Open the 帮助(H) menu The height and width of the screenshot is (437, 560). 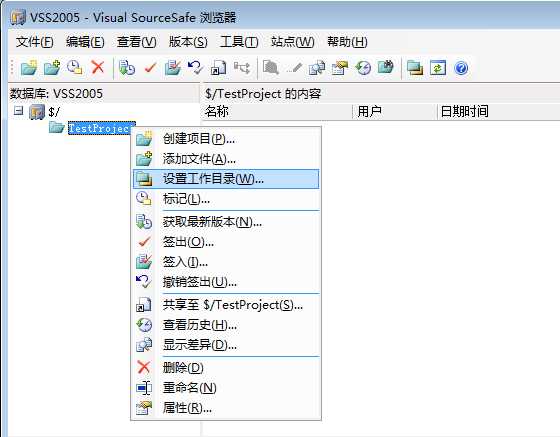tap(347, 42)
